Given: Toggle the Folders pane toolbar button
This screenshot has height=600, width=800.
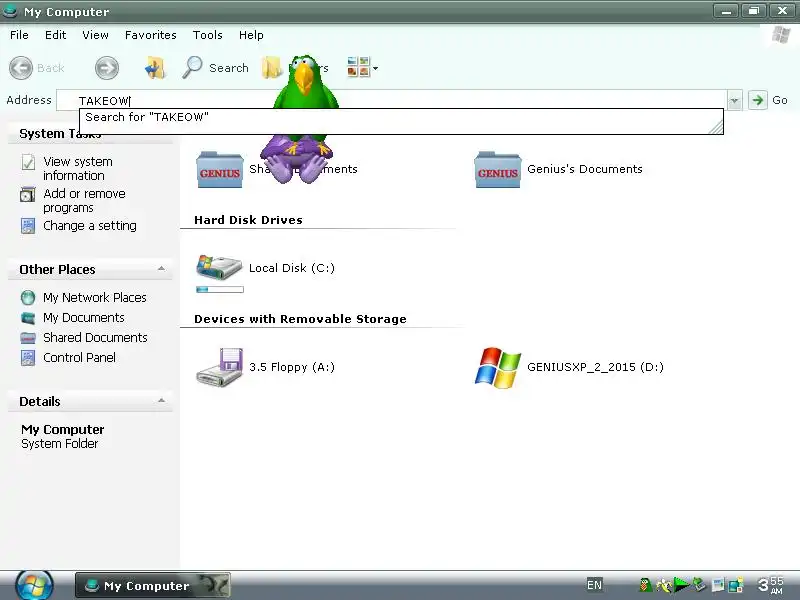Looking at the screenshot, I should 271,68.
